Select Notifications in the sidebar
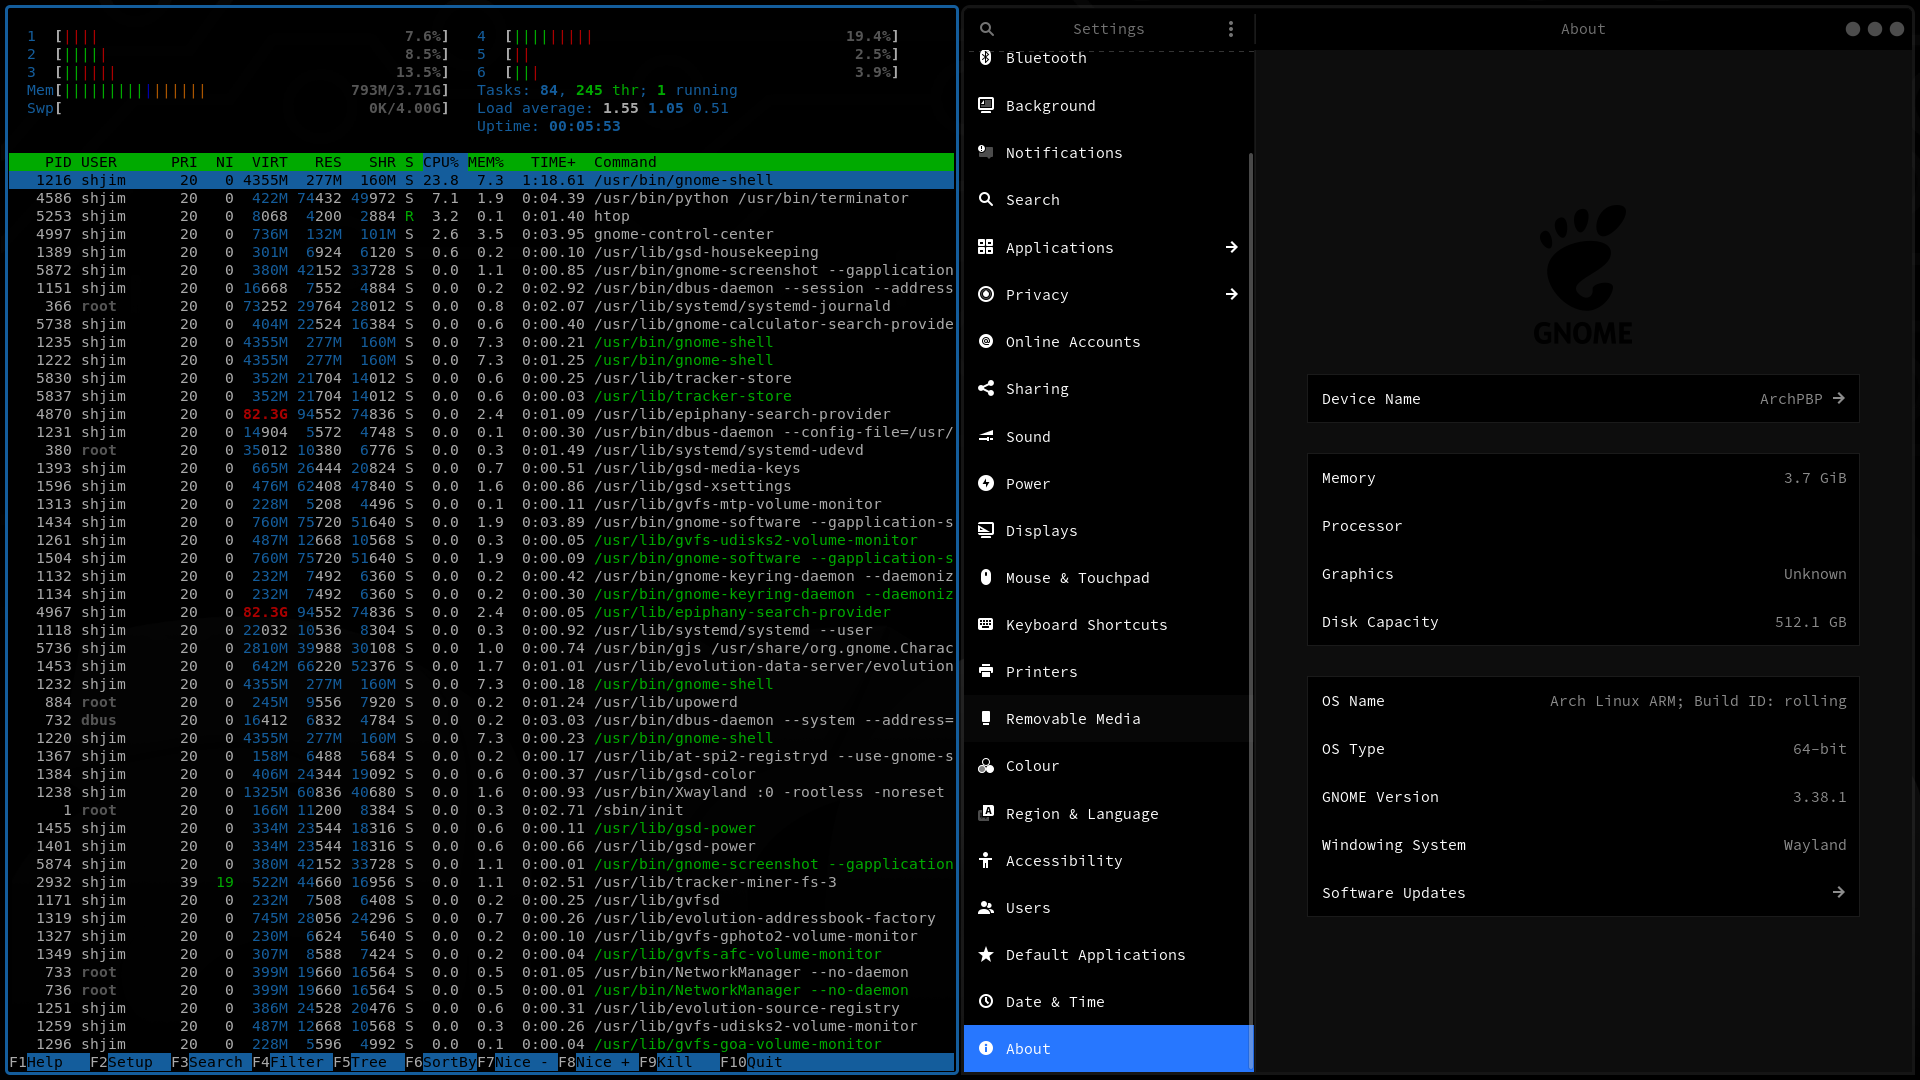 pyautogui.click(x=1108, y=152)
